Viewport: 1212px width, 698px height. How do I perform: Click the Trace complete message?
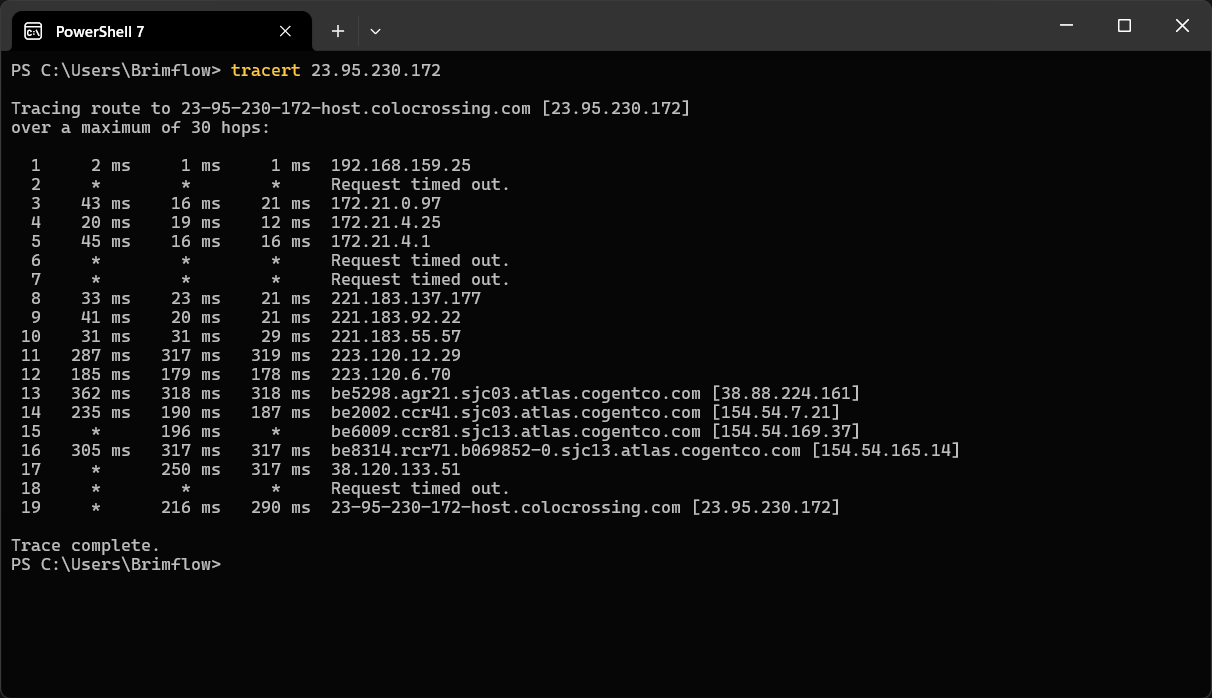85,546
